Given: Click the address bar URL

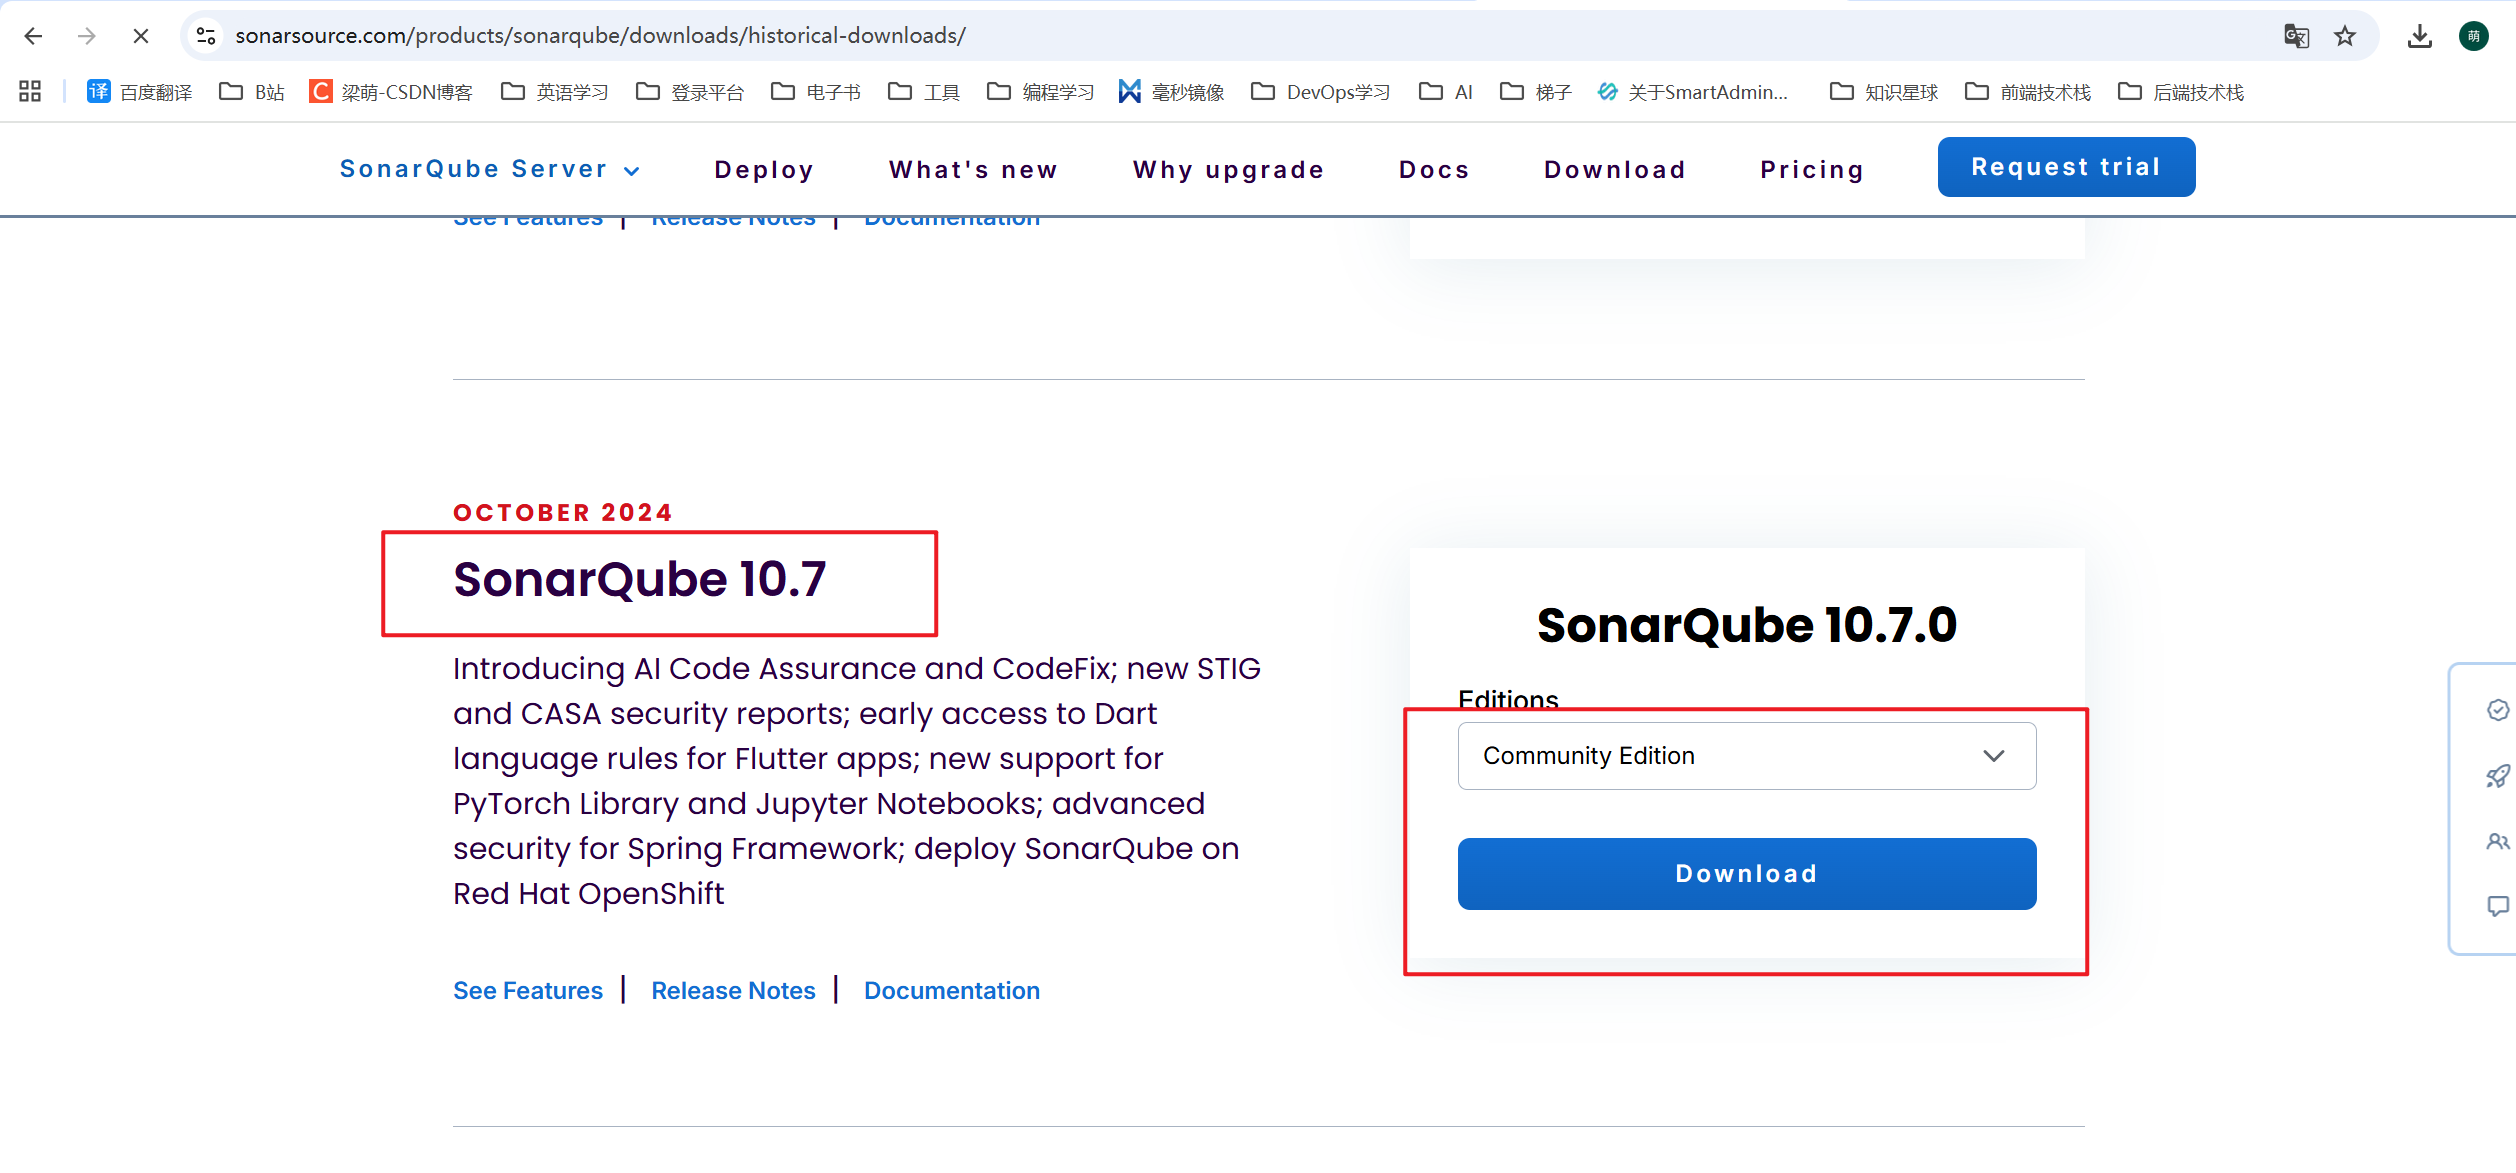Looking at the screenshot, I should point(600,36).
